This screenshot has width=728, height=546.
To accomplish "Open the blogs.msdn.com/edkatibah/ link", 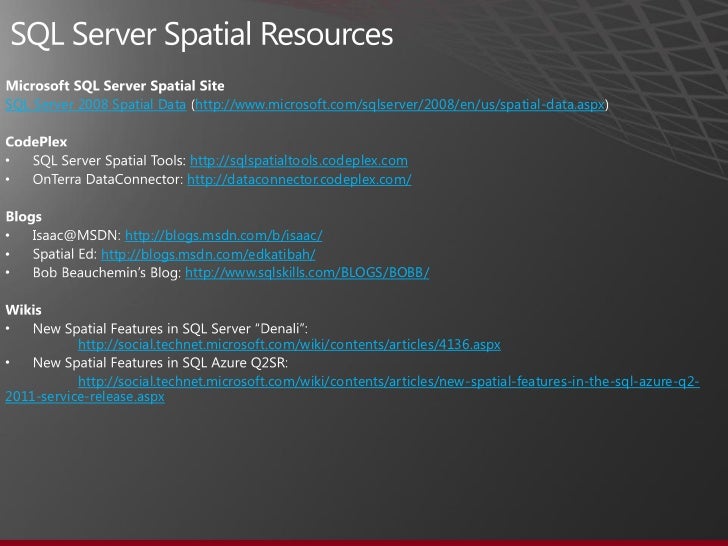I will pyautogui.click(x=208, y=254).
